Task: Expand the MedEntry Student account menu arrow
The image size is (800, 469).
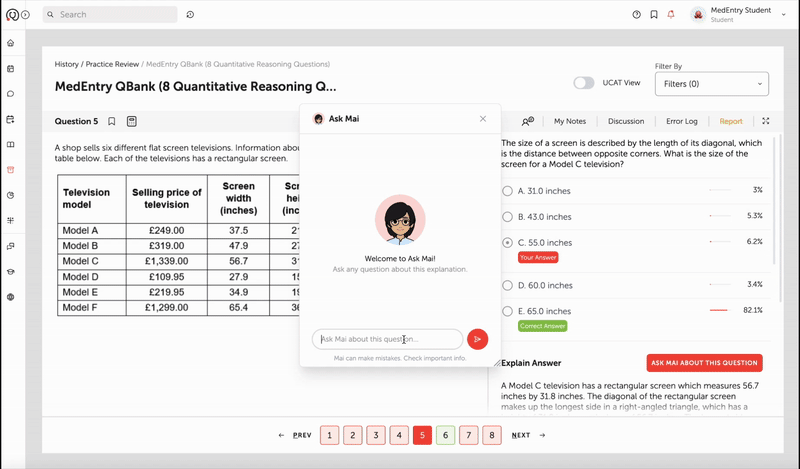Action: click(784, 15)
